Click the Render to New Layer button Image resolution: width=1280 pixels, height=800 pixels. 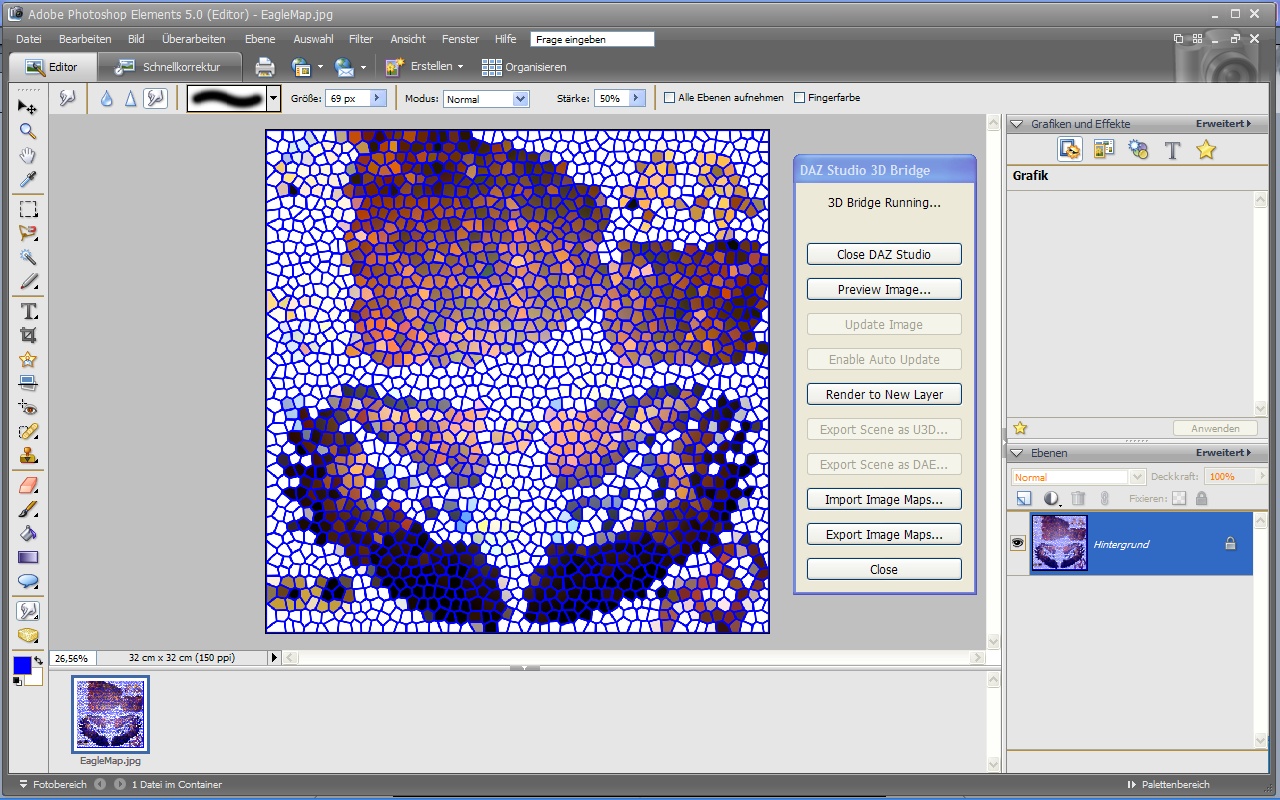[884, 395]
